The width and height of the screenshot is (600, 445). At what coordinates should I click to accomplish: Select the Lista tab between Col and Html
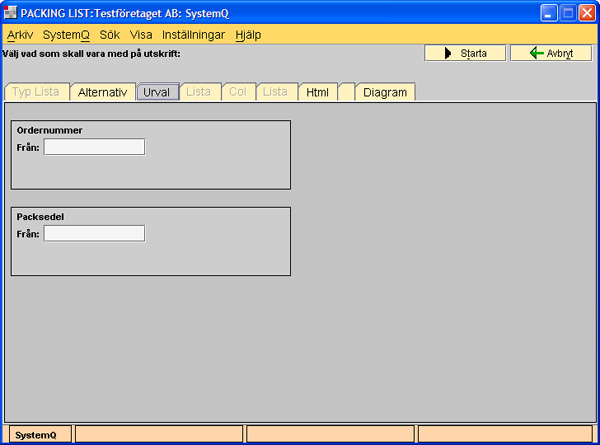pyautogui.click(x=277, y=92)
